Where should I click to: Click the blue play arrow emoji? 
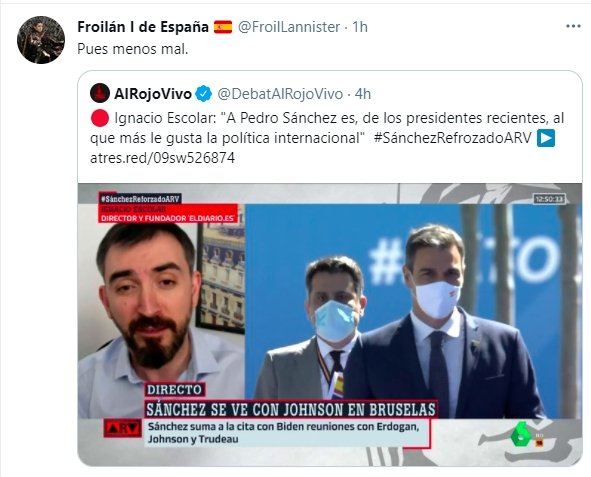click(545, 138)
